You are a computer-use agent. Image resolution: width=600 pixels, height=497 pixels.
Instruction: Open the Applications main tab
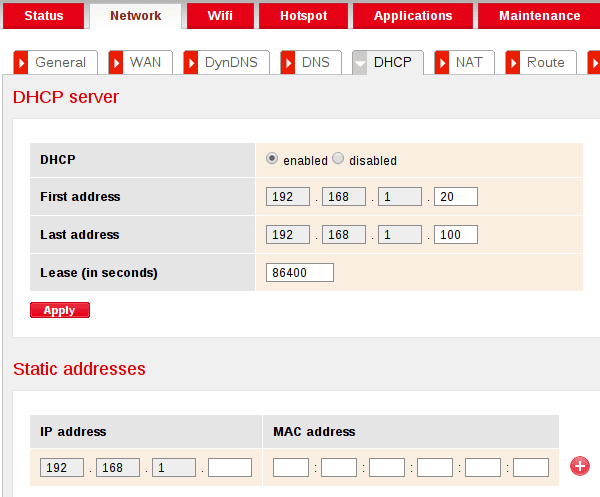coord(413,16)
